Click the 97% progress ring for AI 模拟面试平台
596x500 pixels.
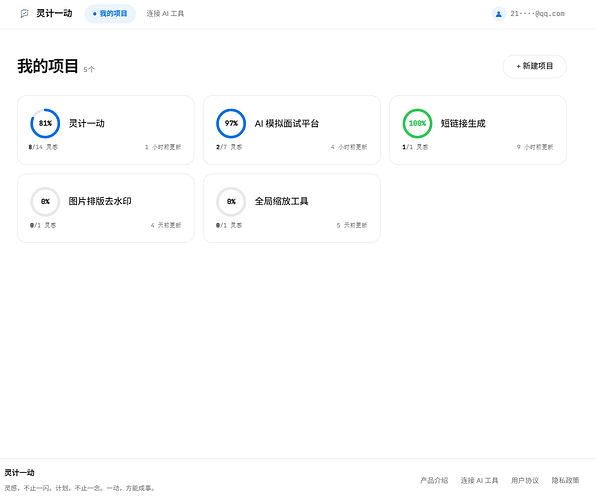(231, 123)
